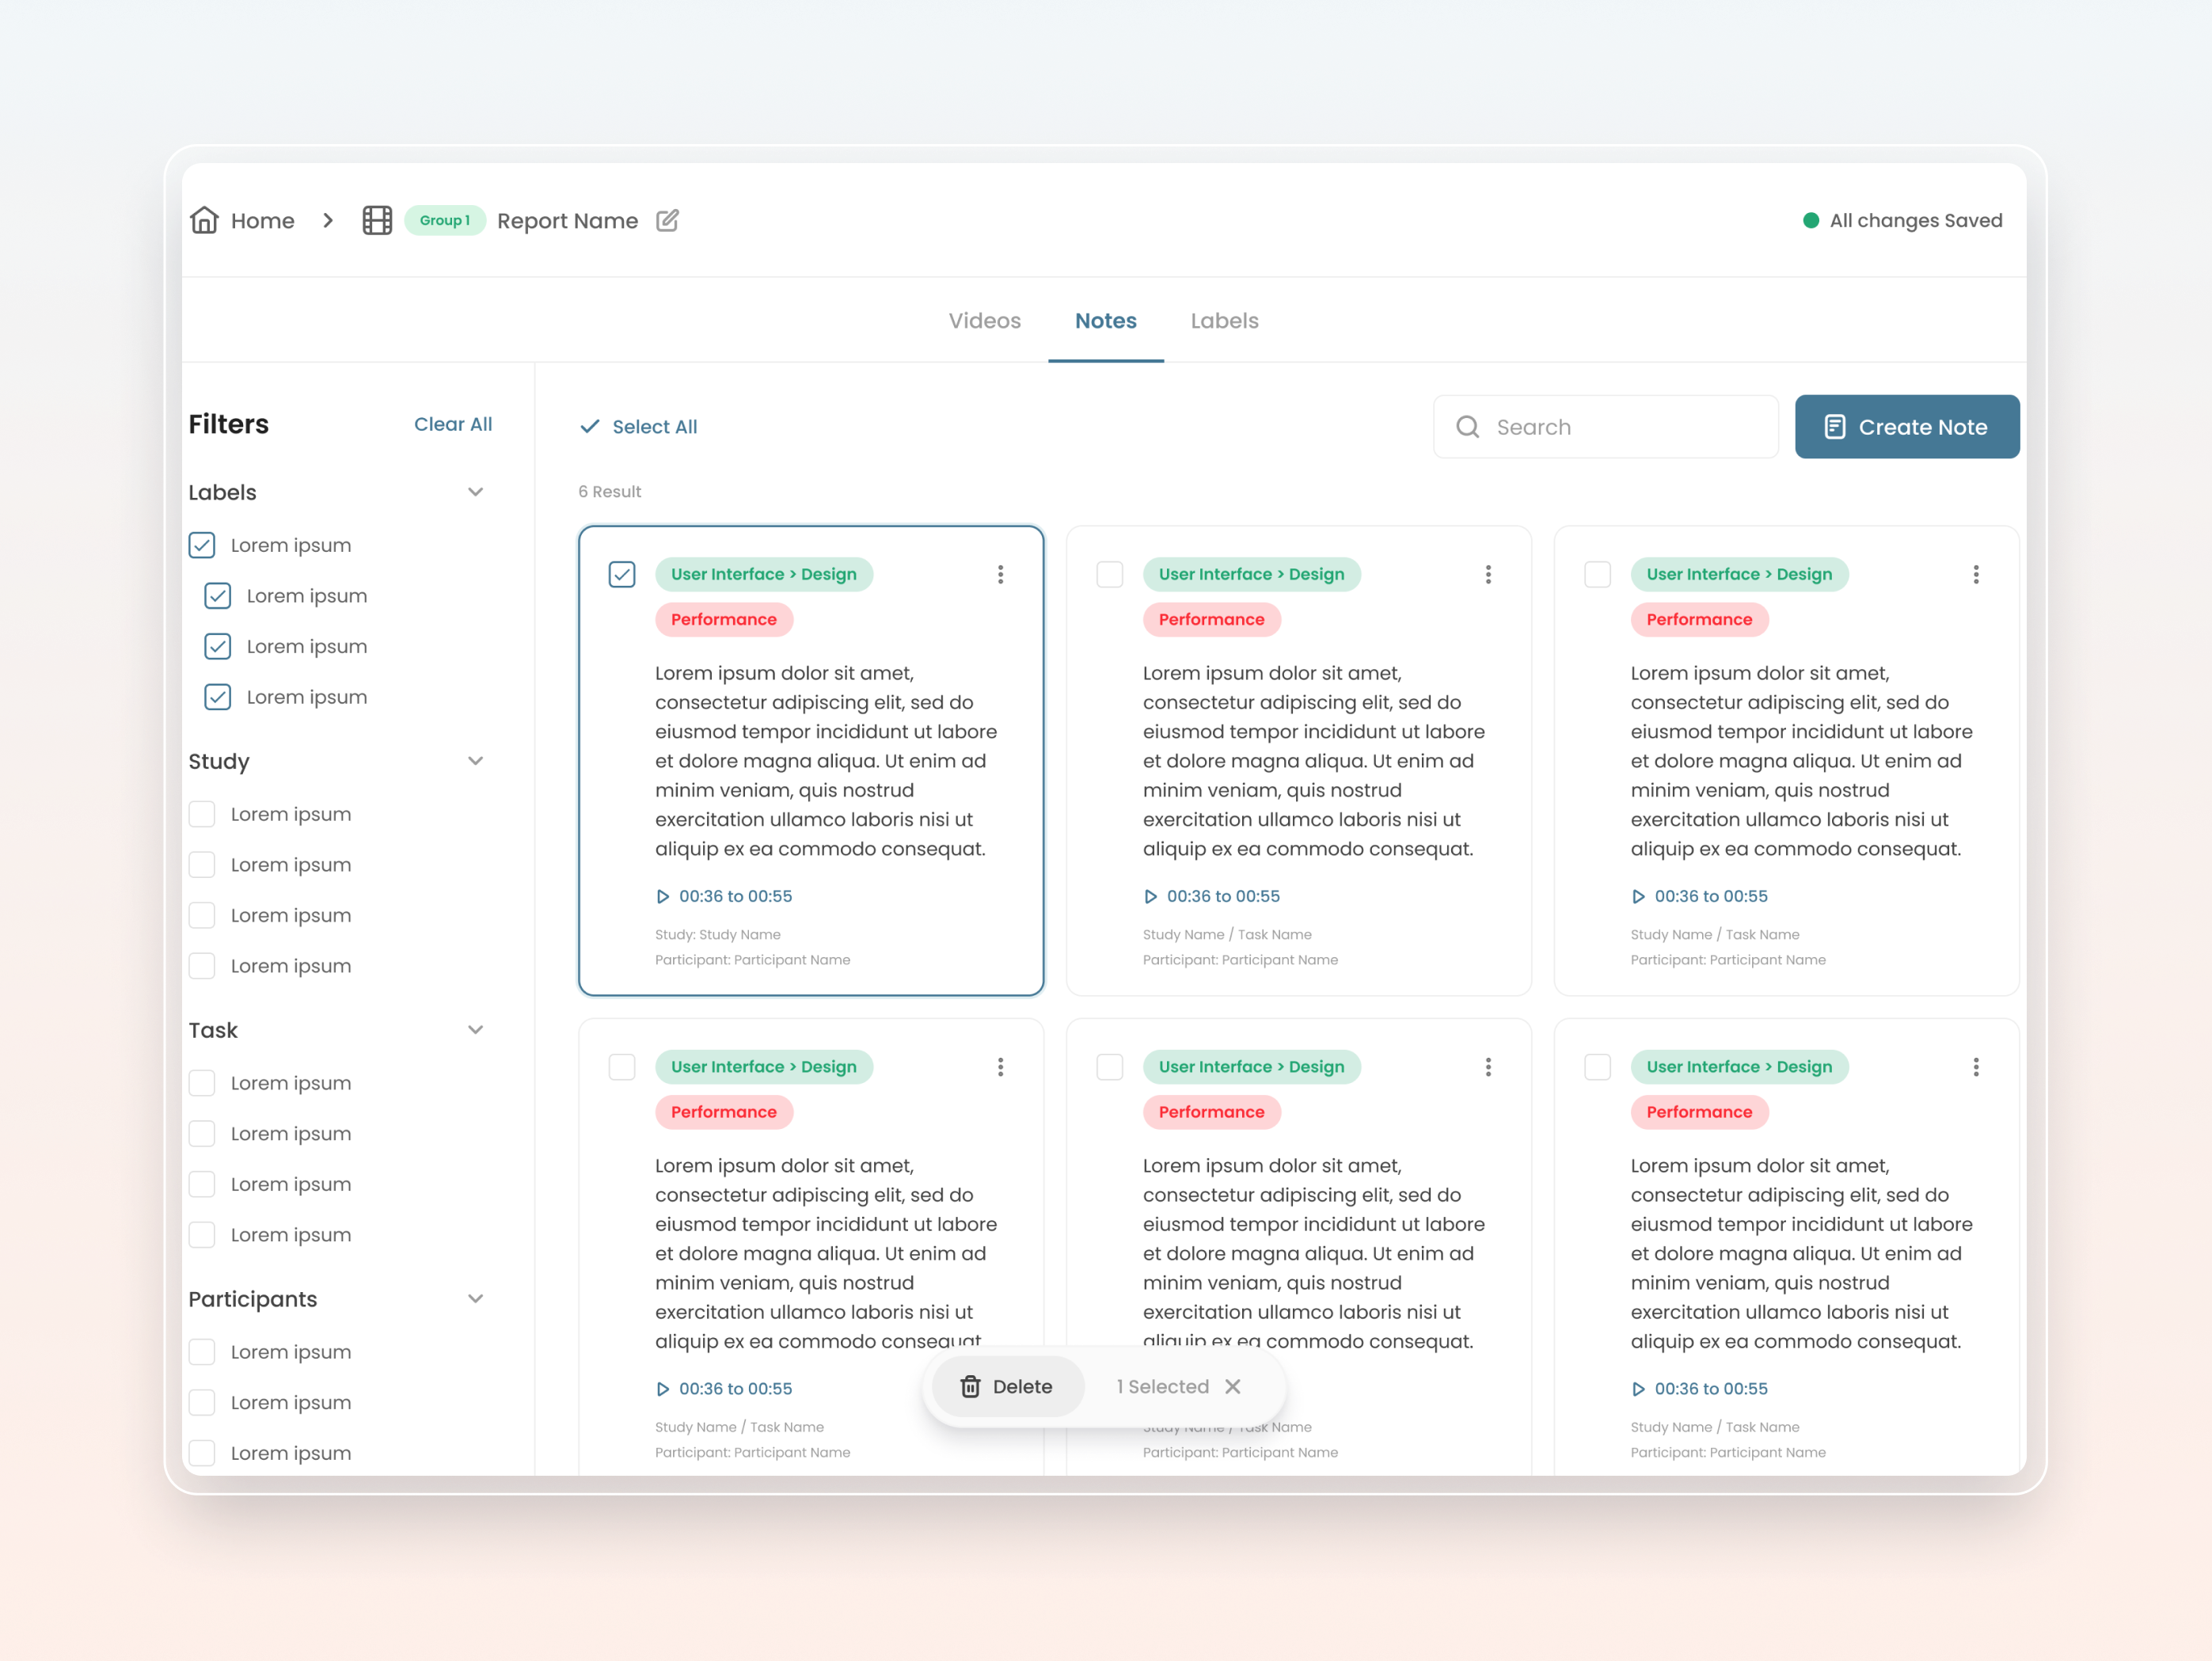Click Performance tag on top-right card
The image size is (2212, 1661).
pos(1699,620)
